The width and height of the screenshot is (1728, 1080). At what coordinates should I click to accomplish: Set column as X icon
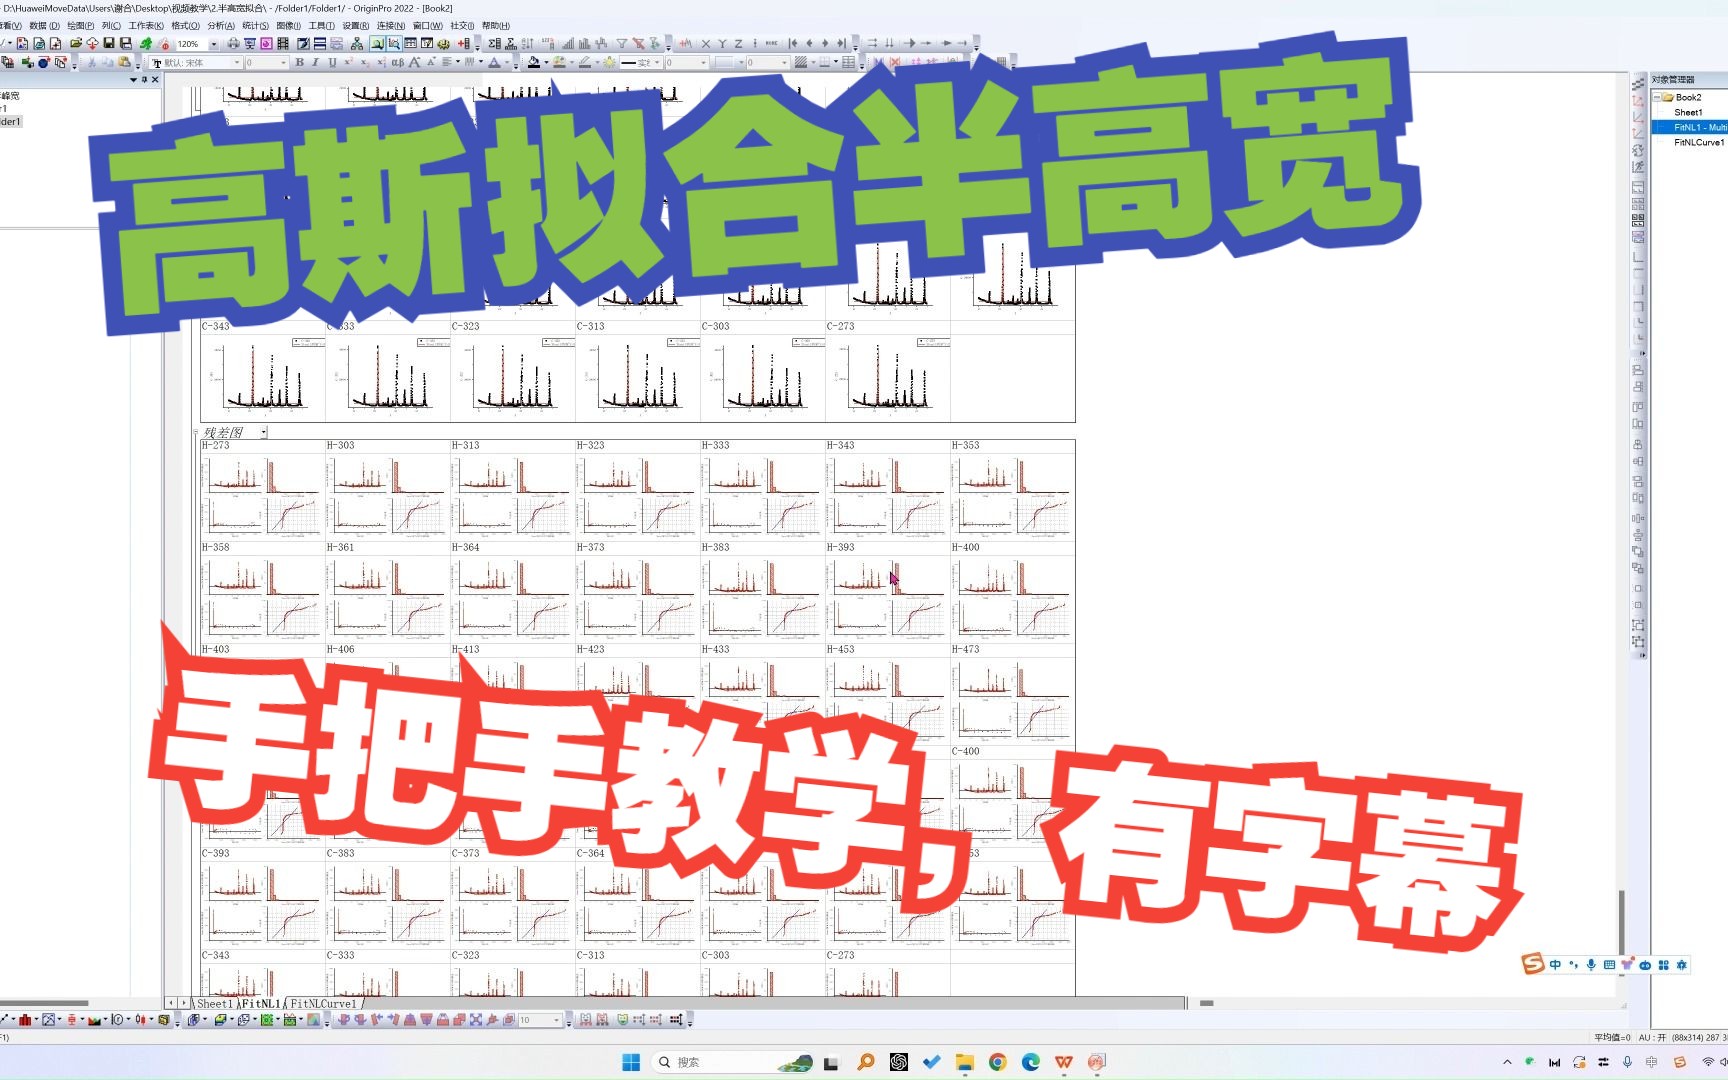click(705, 43)
